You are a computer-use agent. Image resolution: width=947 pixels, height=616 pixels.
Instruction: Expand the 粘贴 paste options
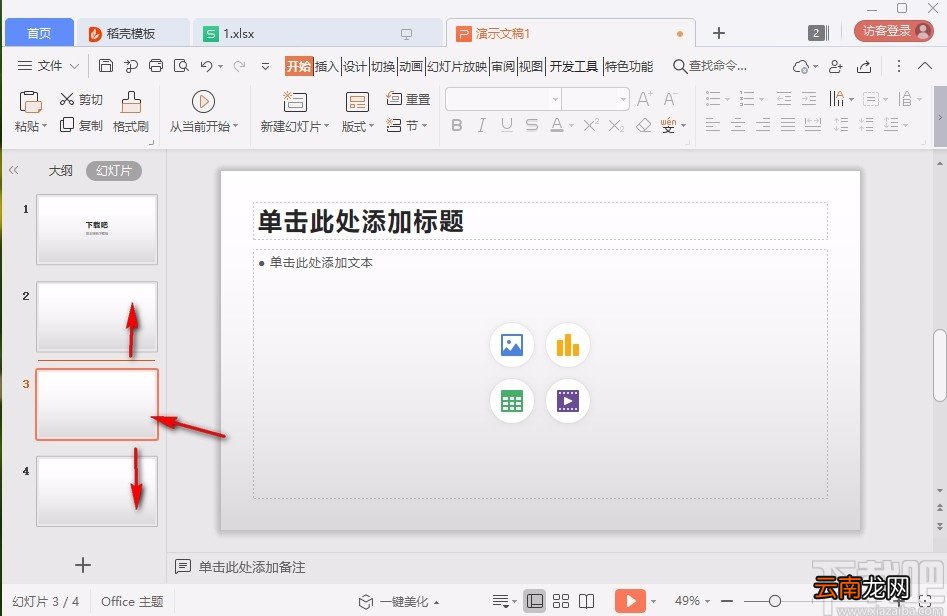30,126
